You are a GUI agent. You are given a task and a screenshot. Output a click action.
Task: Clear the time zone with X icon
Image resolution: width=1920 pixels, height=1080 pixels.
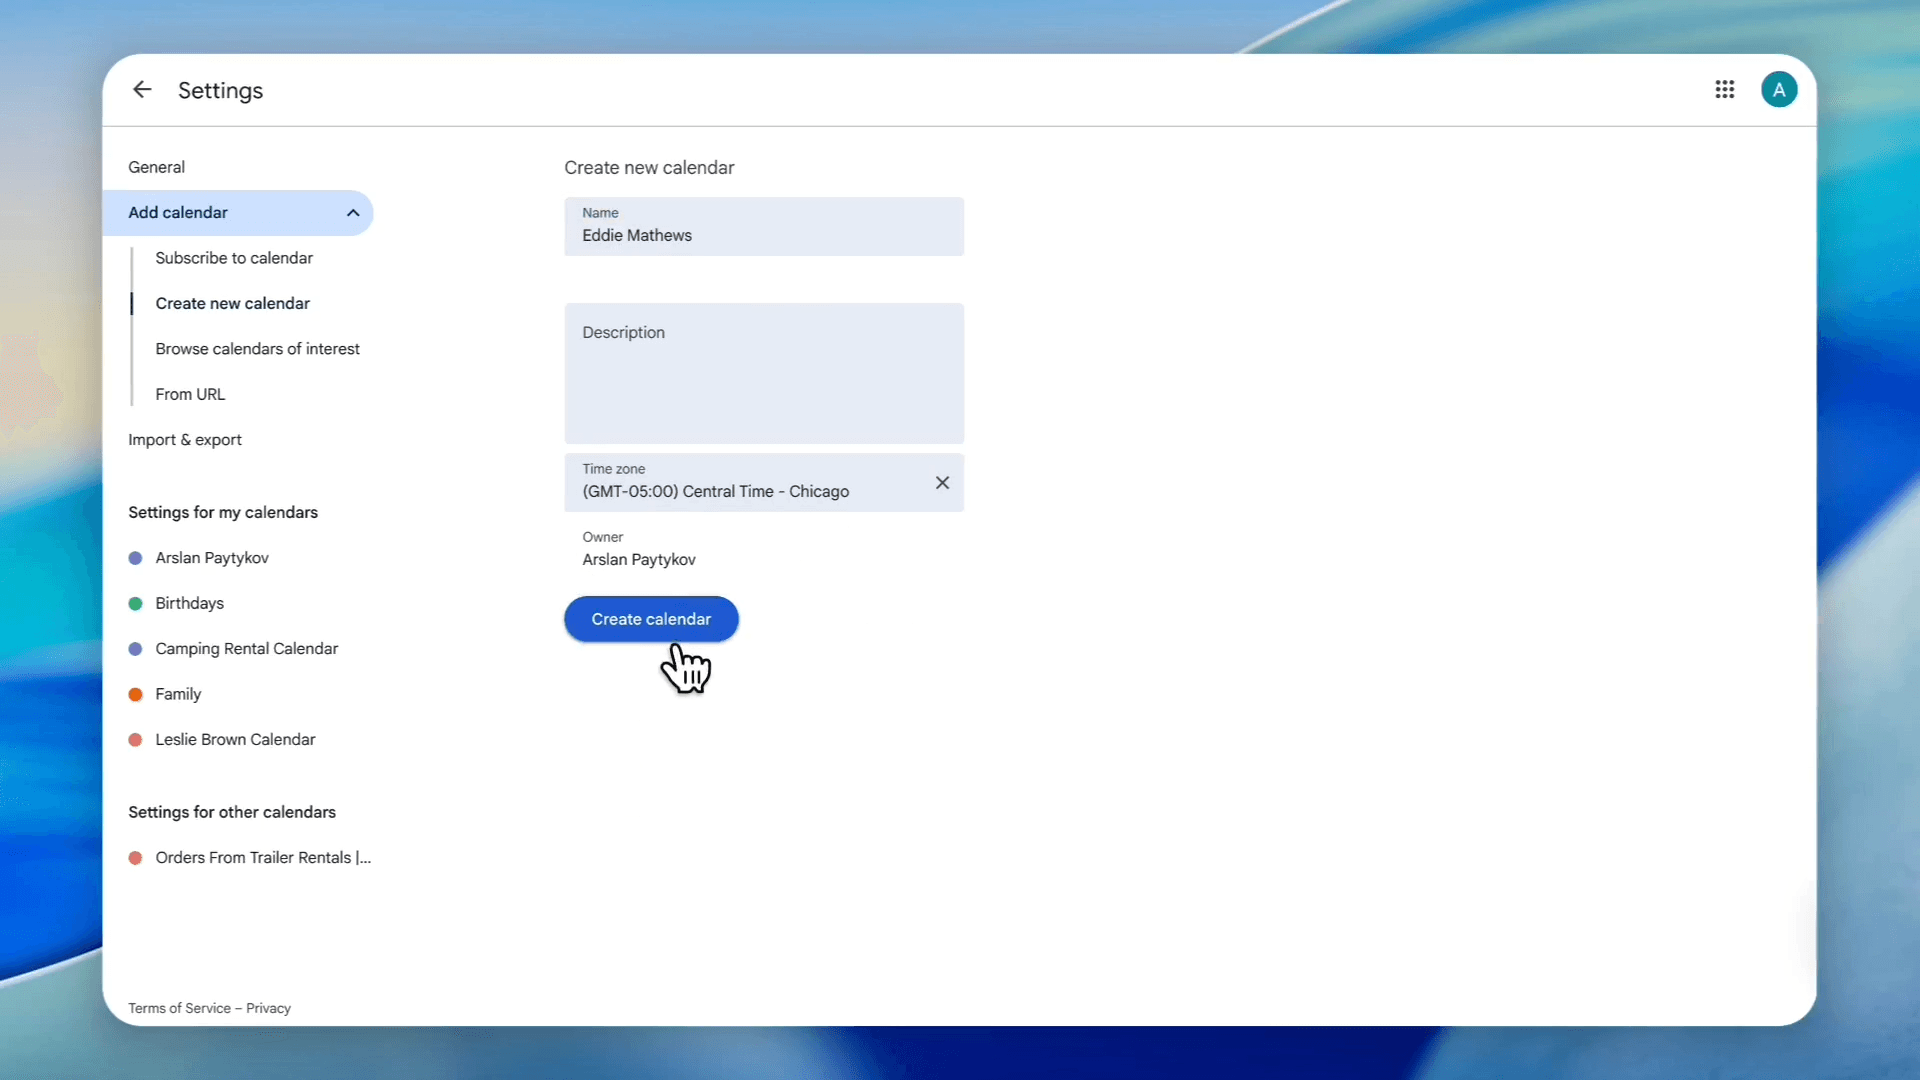pyautogui.click(x=942, y=483)
